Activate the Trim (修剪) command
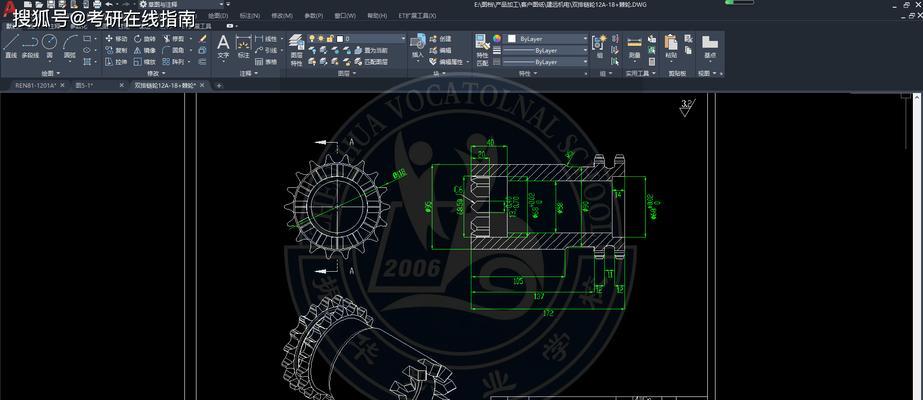The width and height of the screenshot is (923, 400). (173, 39)
